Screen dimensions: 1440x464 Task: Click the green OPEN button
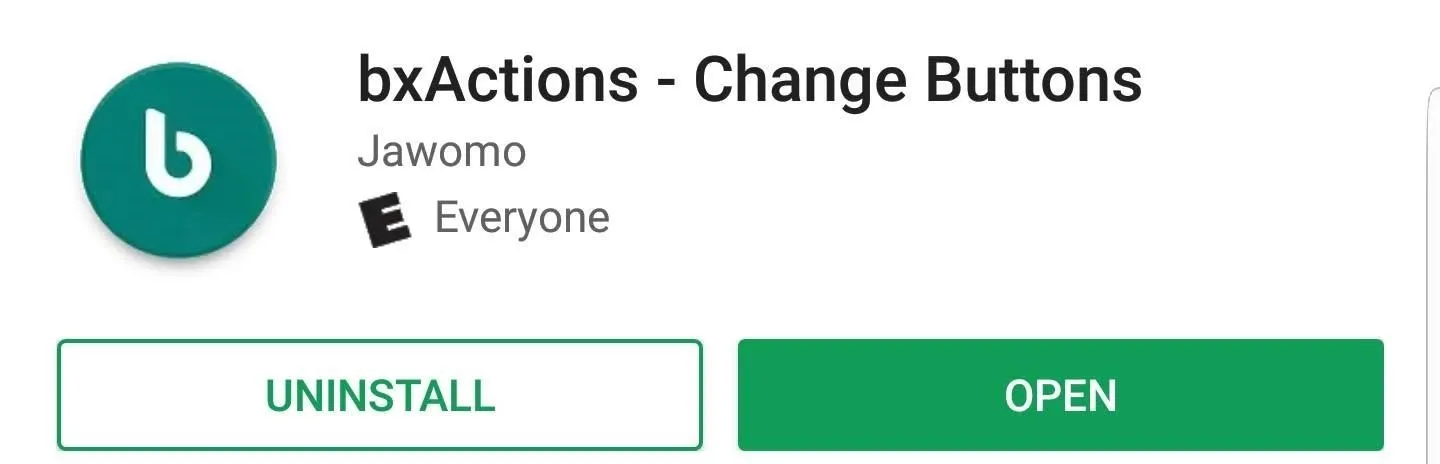[x=1061, y=395]
